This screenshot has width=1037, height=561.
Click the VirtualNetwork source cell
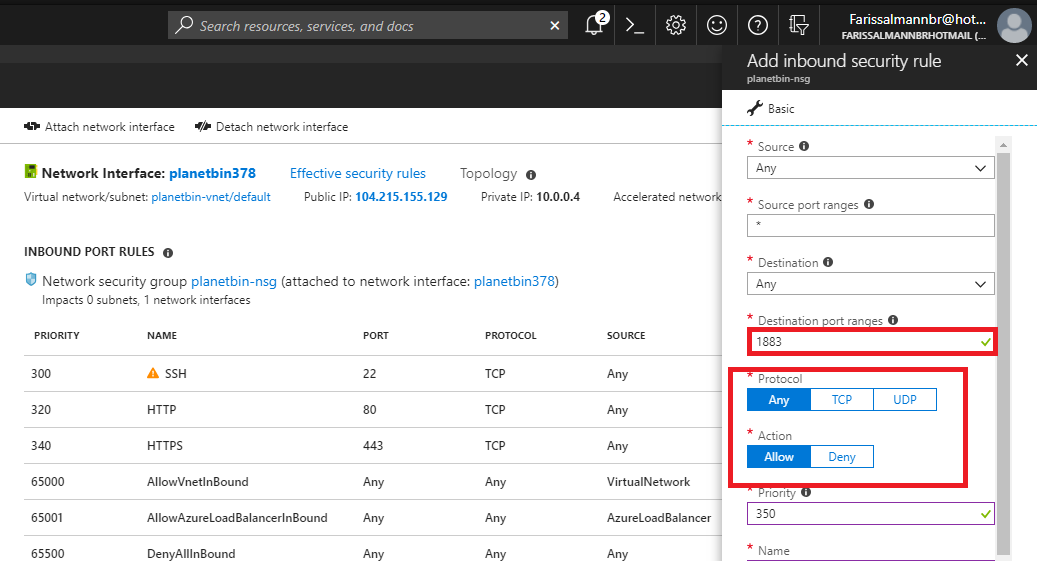point(648,482)
